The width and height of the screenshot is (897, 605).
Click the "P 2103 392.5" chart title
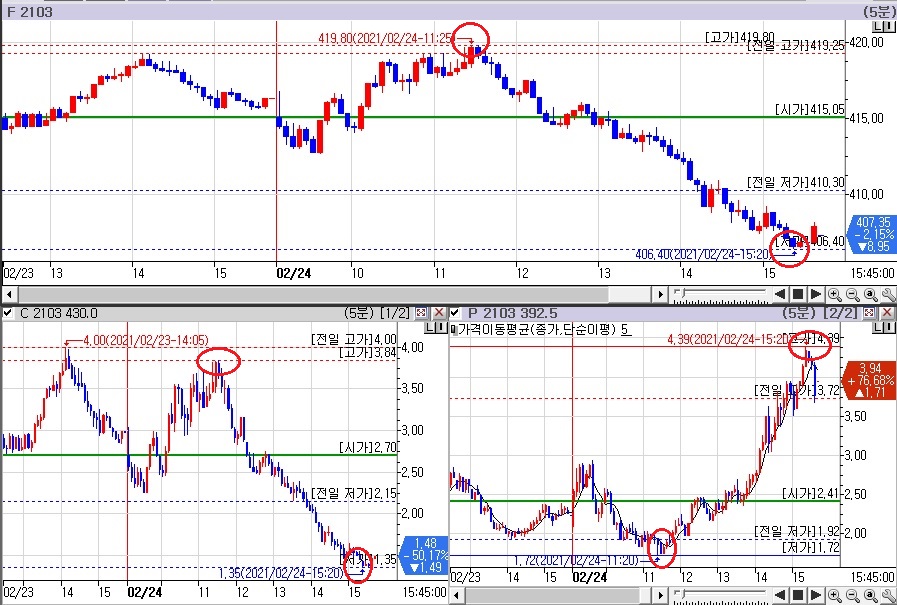click(x=513, y=313)
